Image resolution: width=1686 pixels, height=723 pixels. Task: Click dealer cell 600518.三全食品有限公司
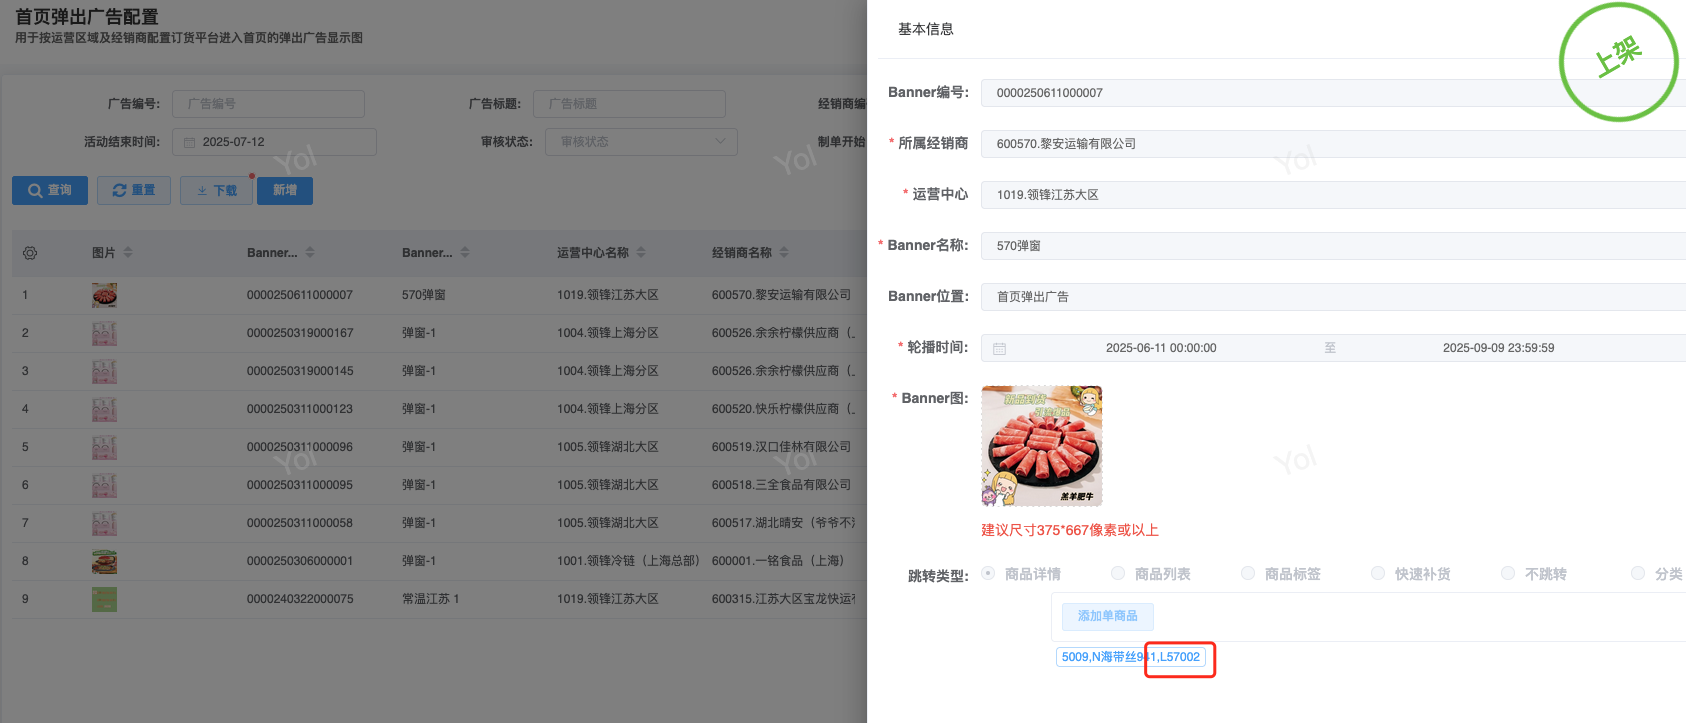click(x=781, y=485)
